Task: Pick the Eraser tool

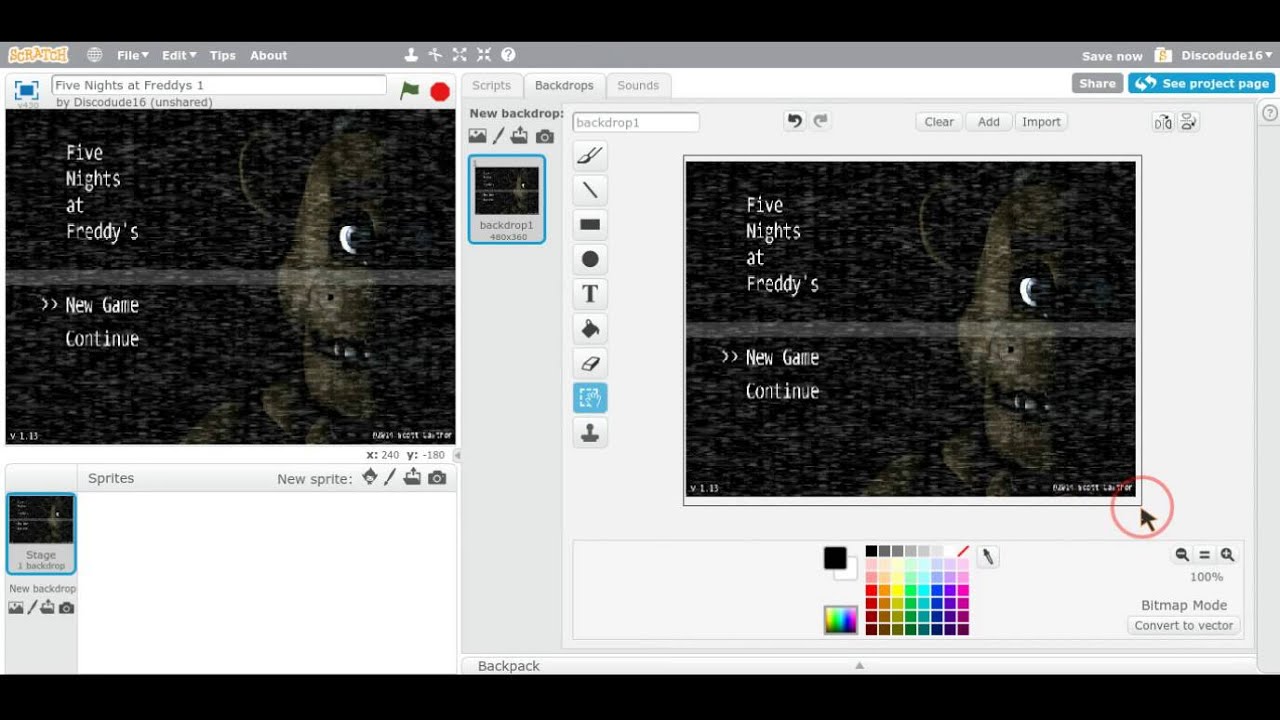Action: (590, 364)
